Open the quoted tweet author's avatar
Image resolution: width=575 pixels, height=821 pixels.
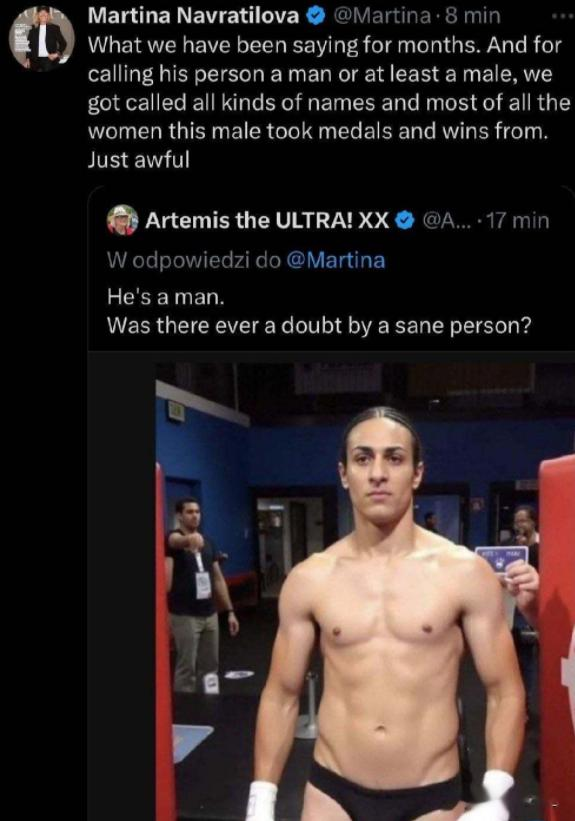click(x=123, y=220)
